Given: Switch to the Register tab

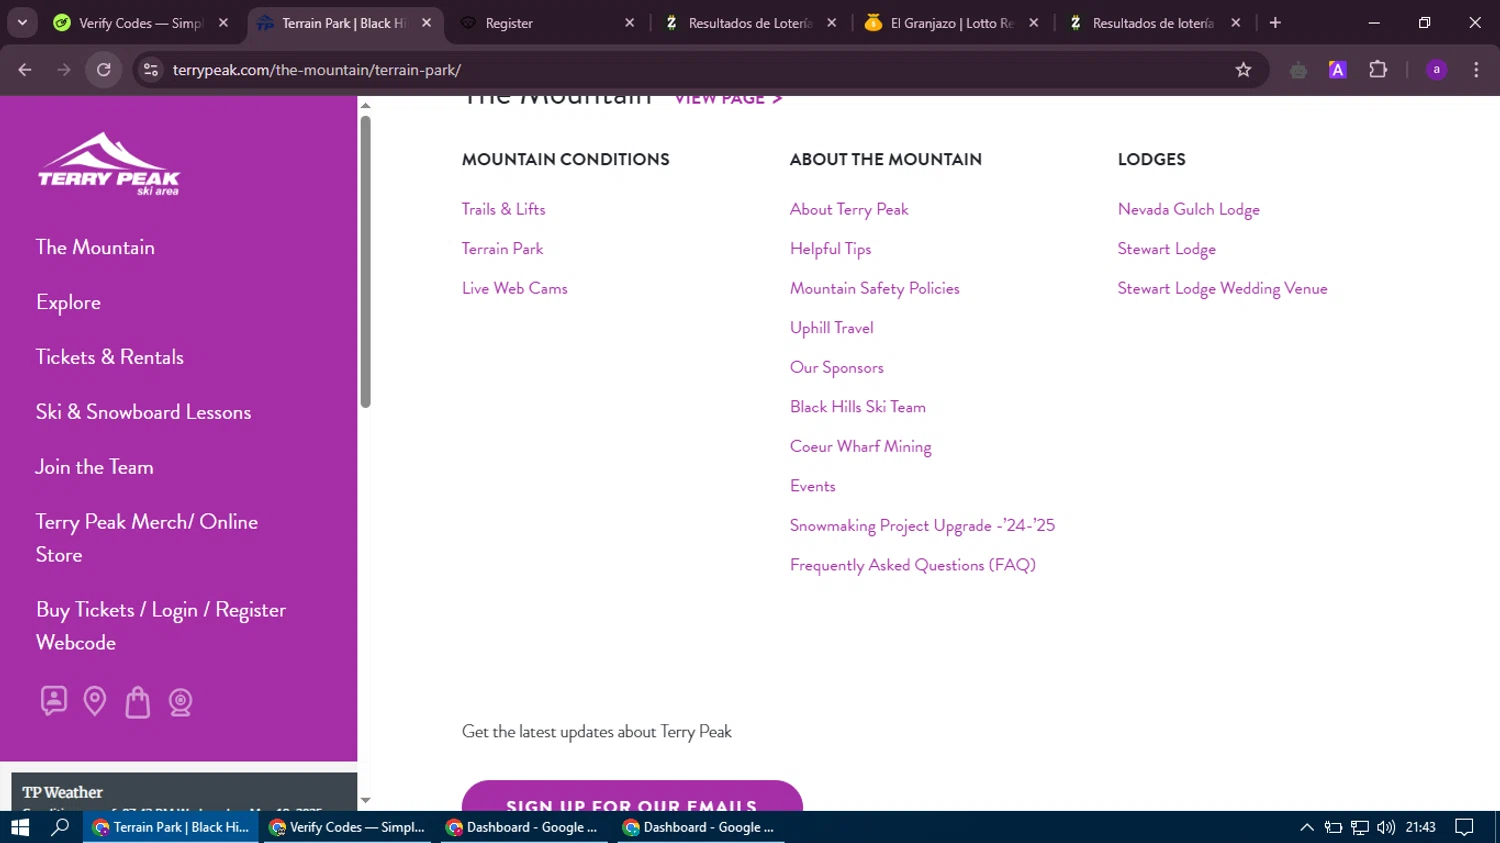Looking at the screenshot, I should point(545,22).
